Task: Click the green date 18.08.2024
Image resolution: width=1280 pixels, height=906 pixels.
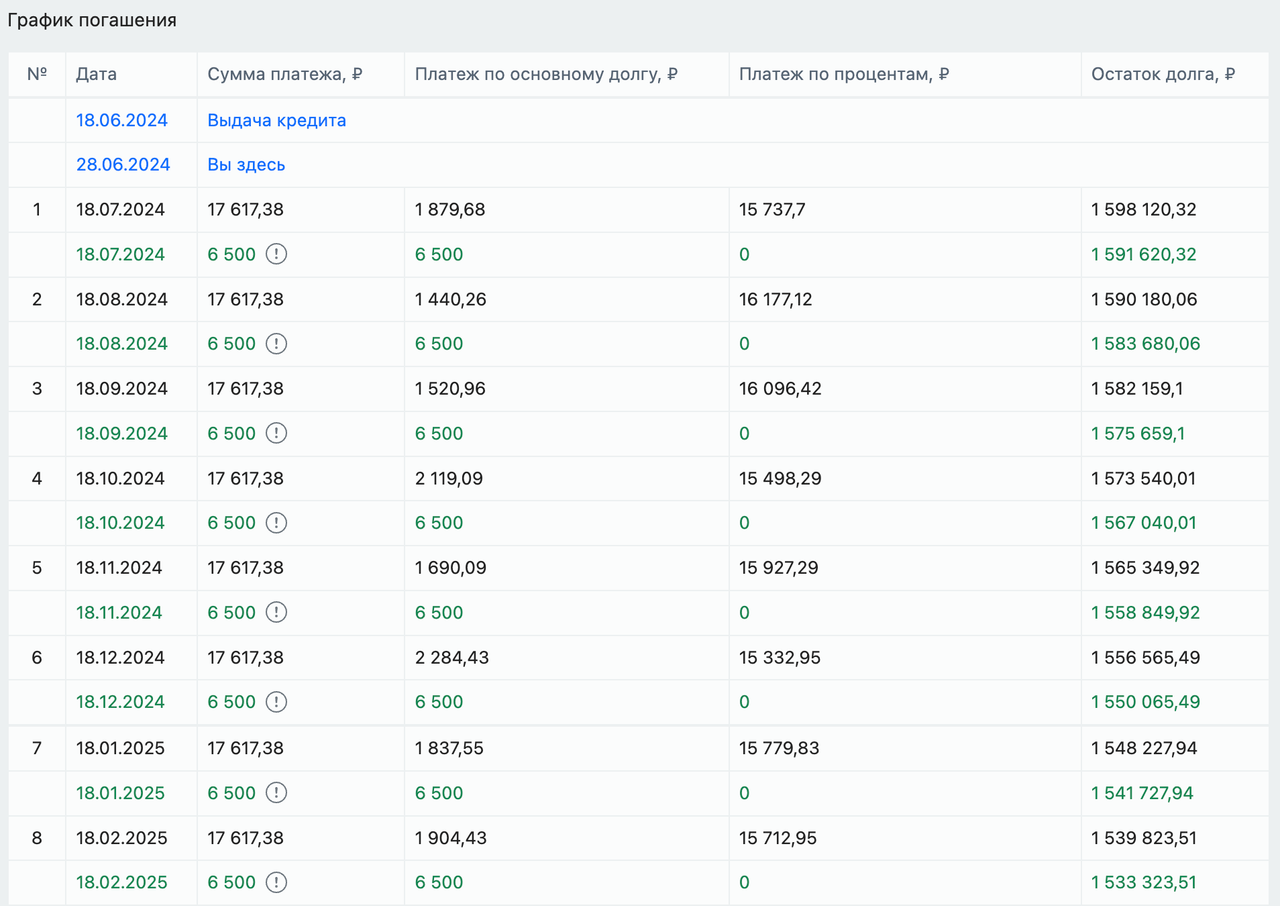Action: 122,344
